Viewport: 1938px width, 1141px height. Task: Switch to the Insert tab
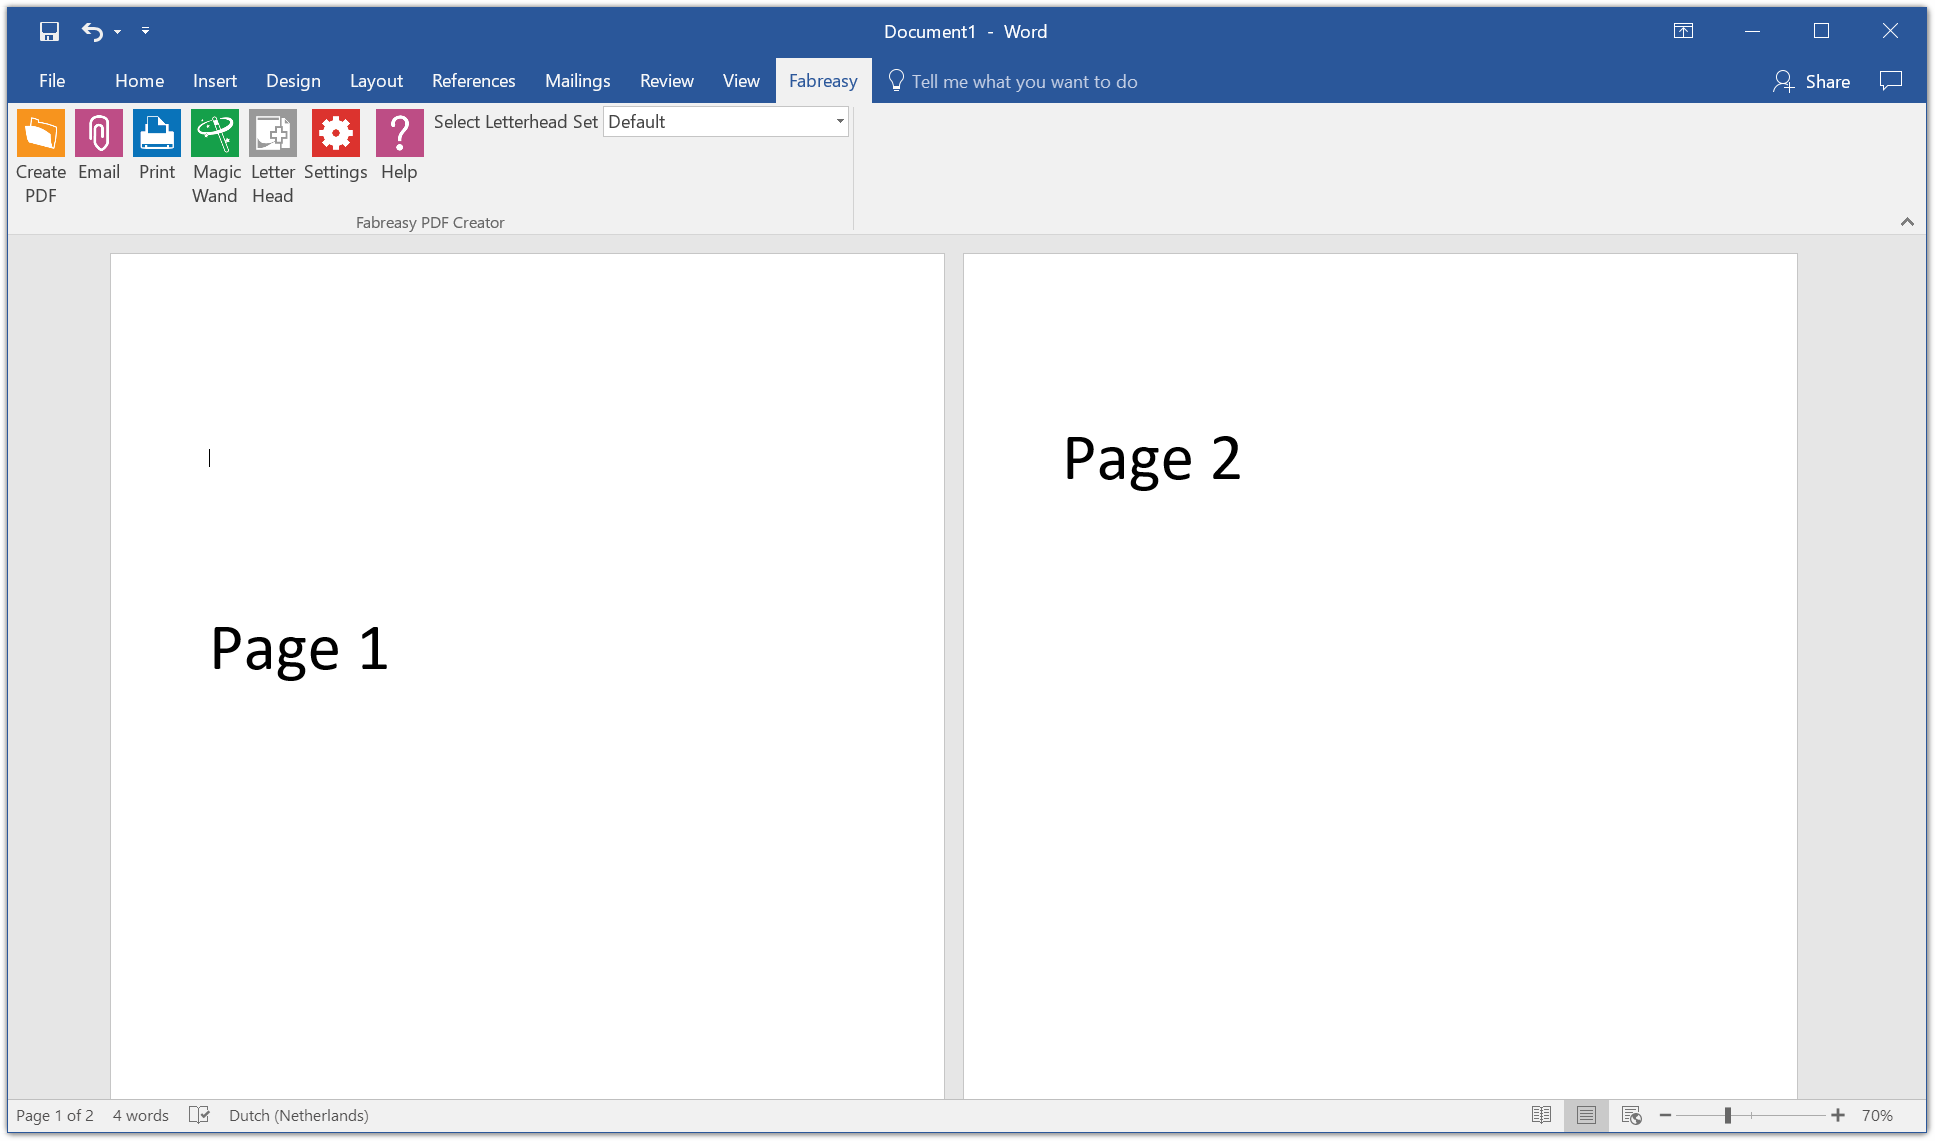(215, 81)
